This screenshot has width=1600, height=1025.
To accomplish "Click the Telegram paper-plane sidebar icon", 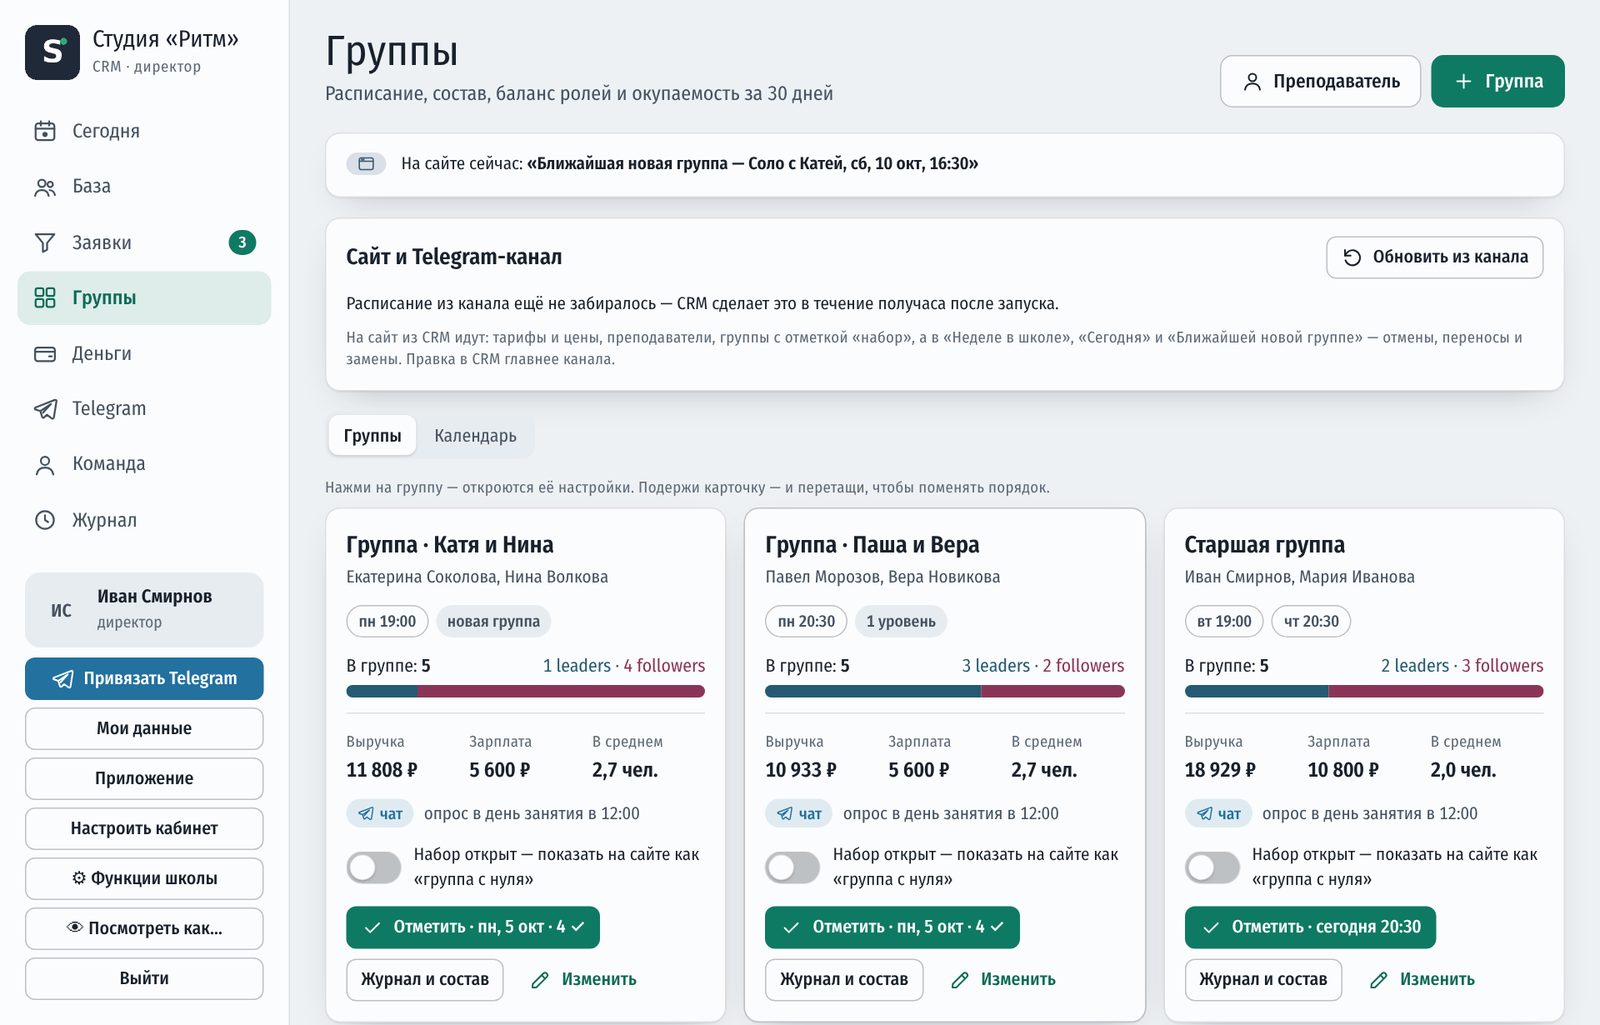I will click(x=45, y=409).
